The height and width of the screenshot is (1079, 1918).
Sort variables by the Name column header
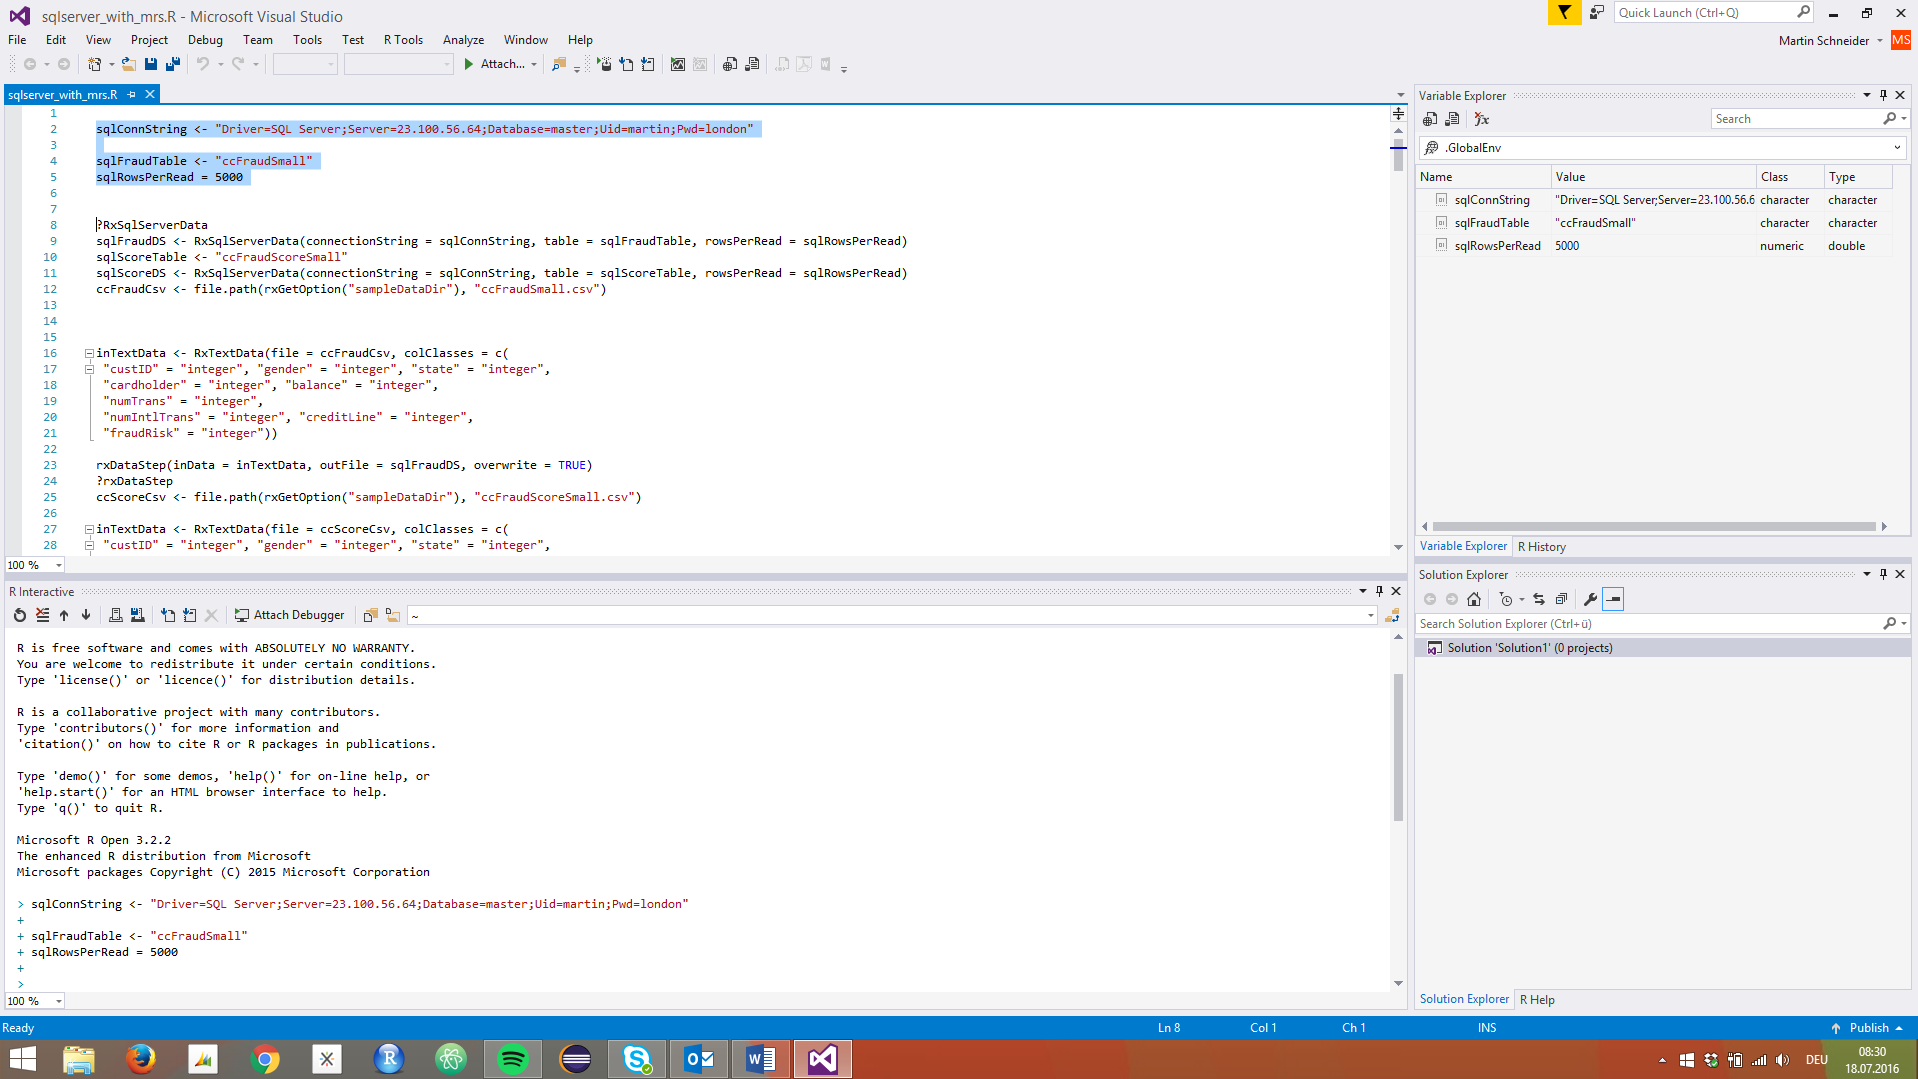tap(1483, 177)
